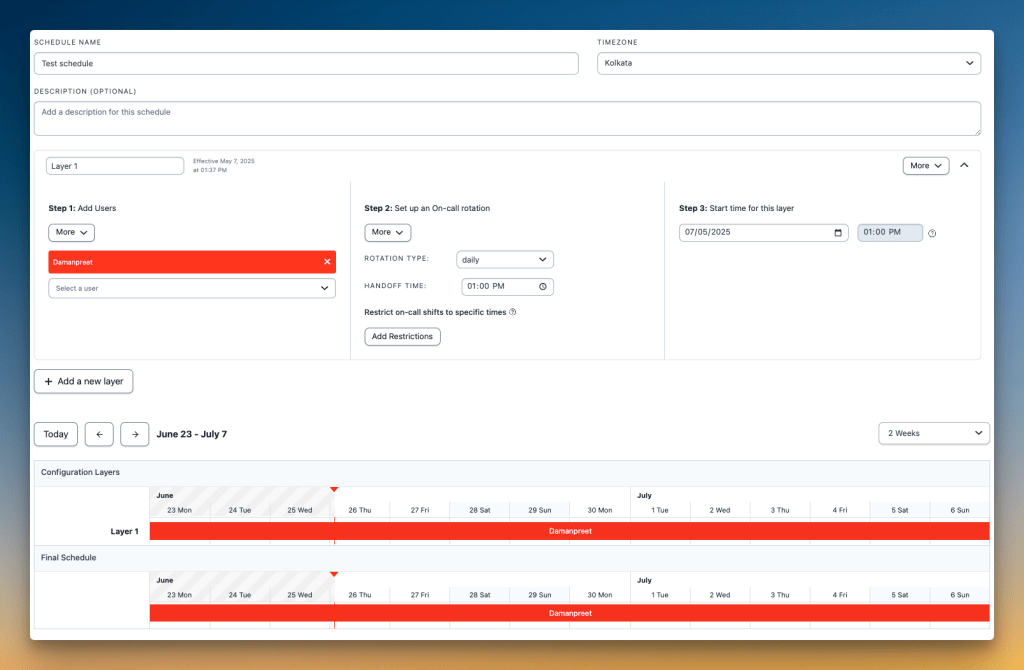
Task: Click the help icon next to restrict shifts text
Action: [510, 311]
